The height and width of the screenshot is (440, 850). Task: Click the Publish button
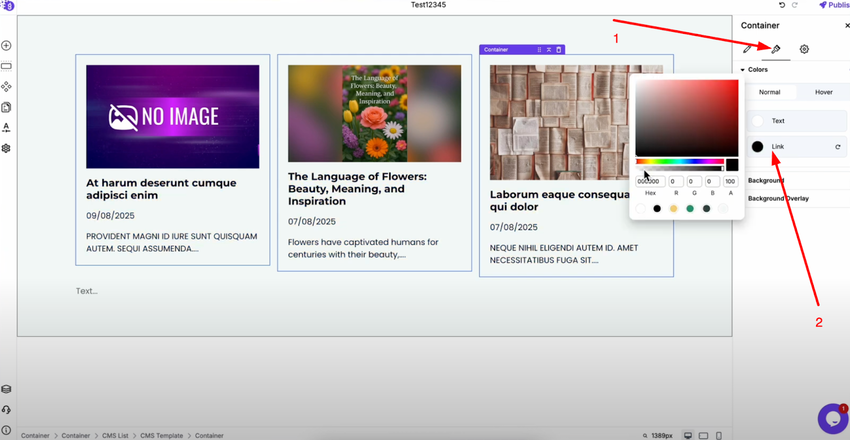pos(834,5)
